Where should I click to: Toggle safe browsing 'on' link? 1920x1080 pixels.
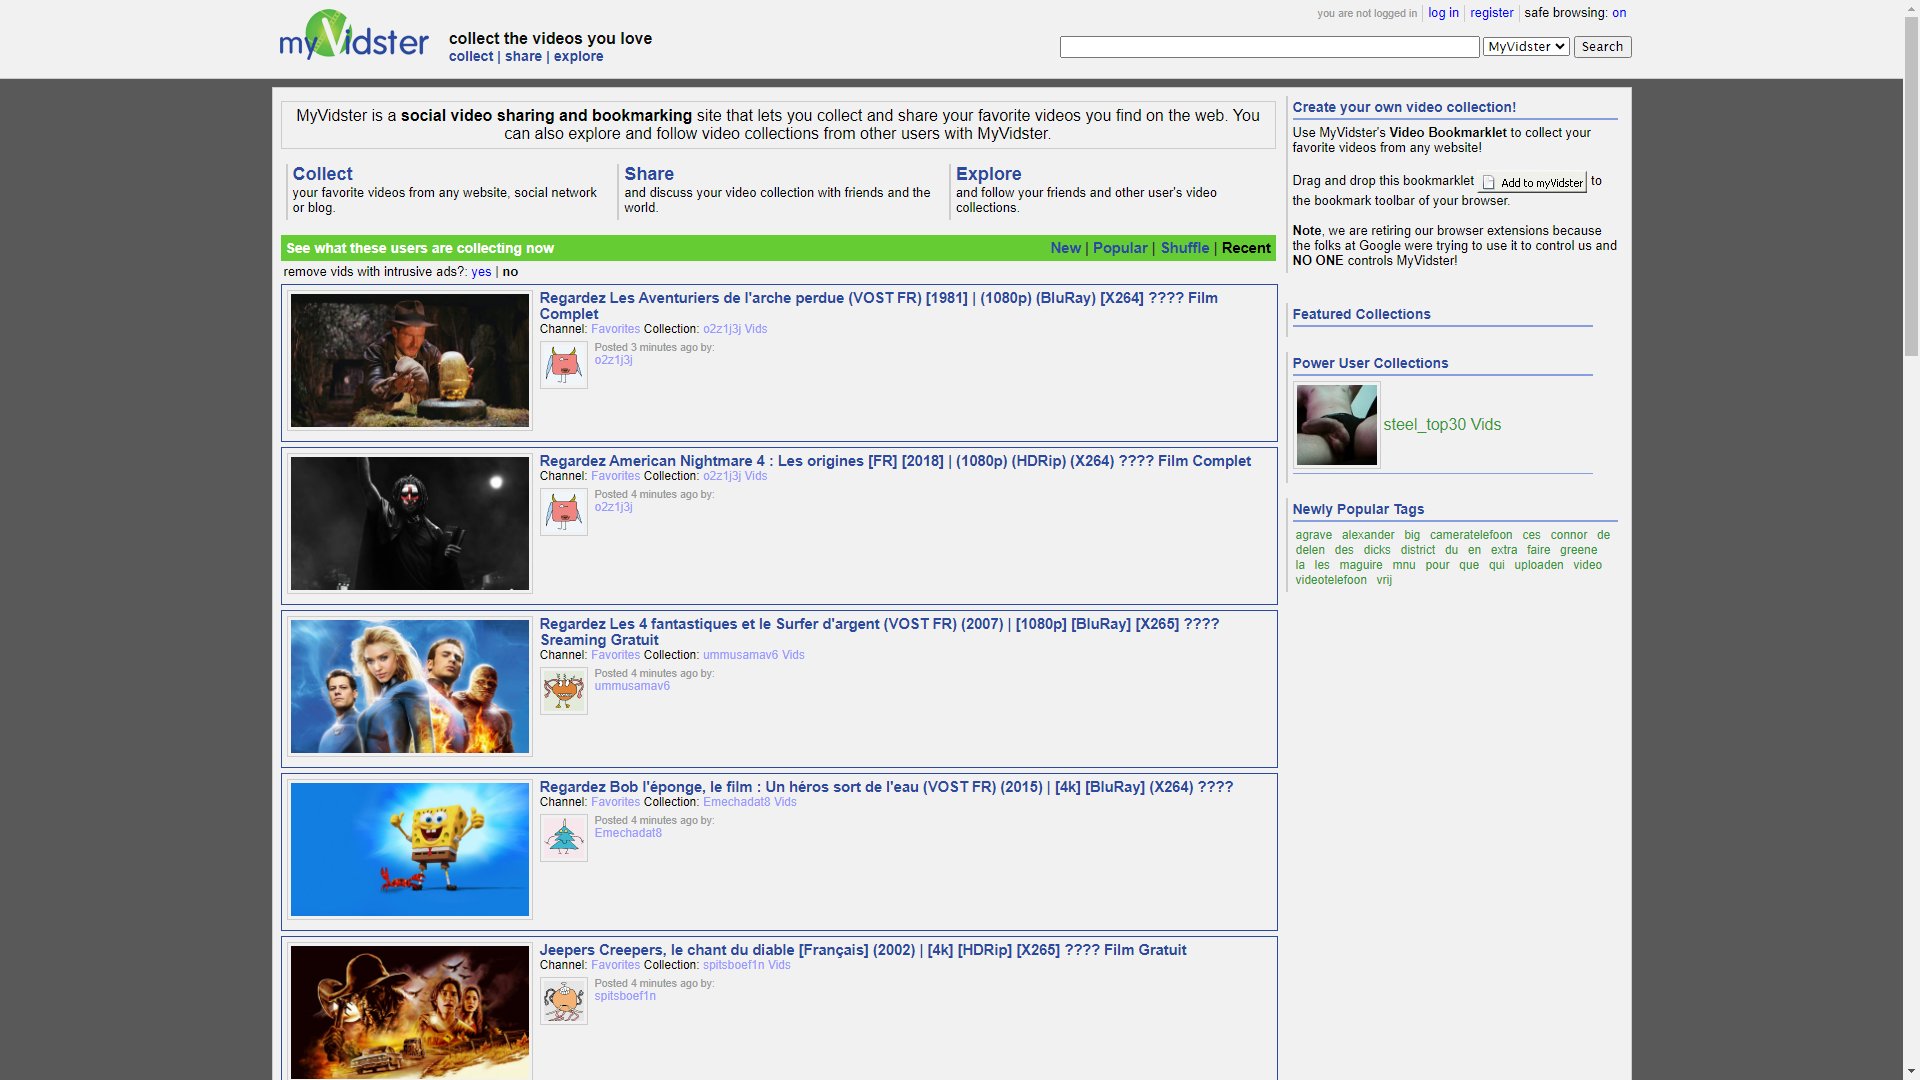point(1619,13)
